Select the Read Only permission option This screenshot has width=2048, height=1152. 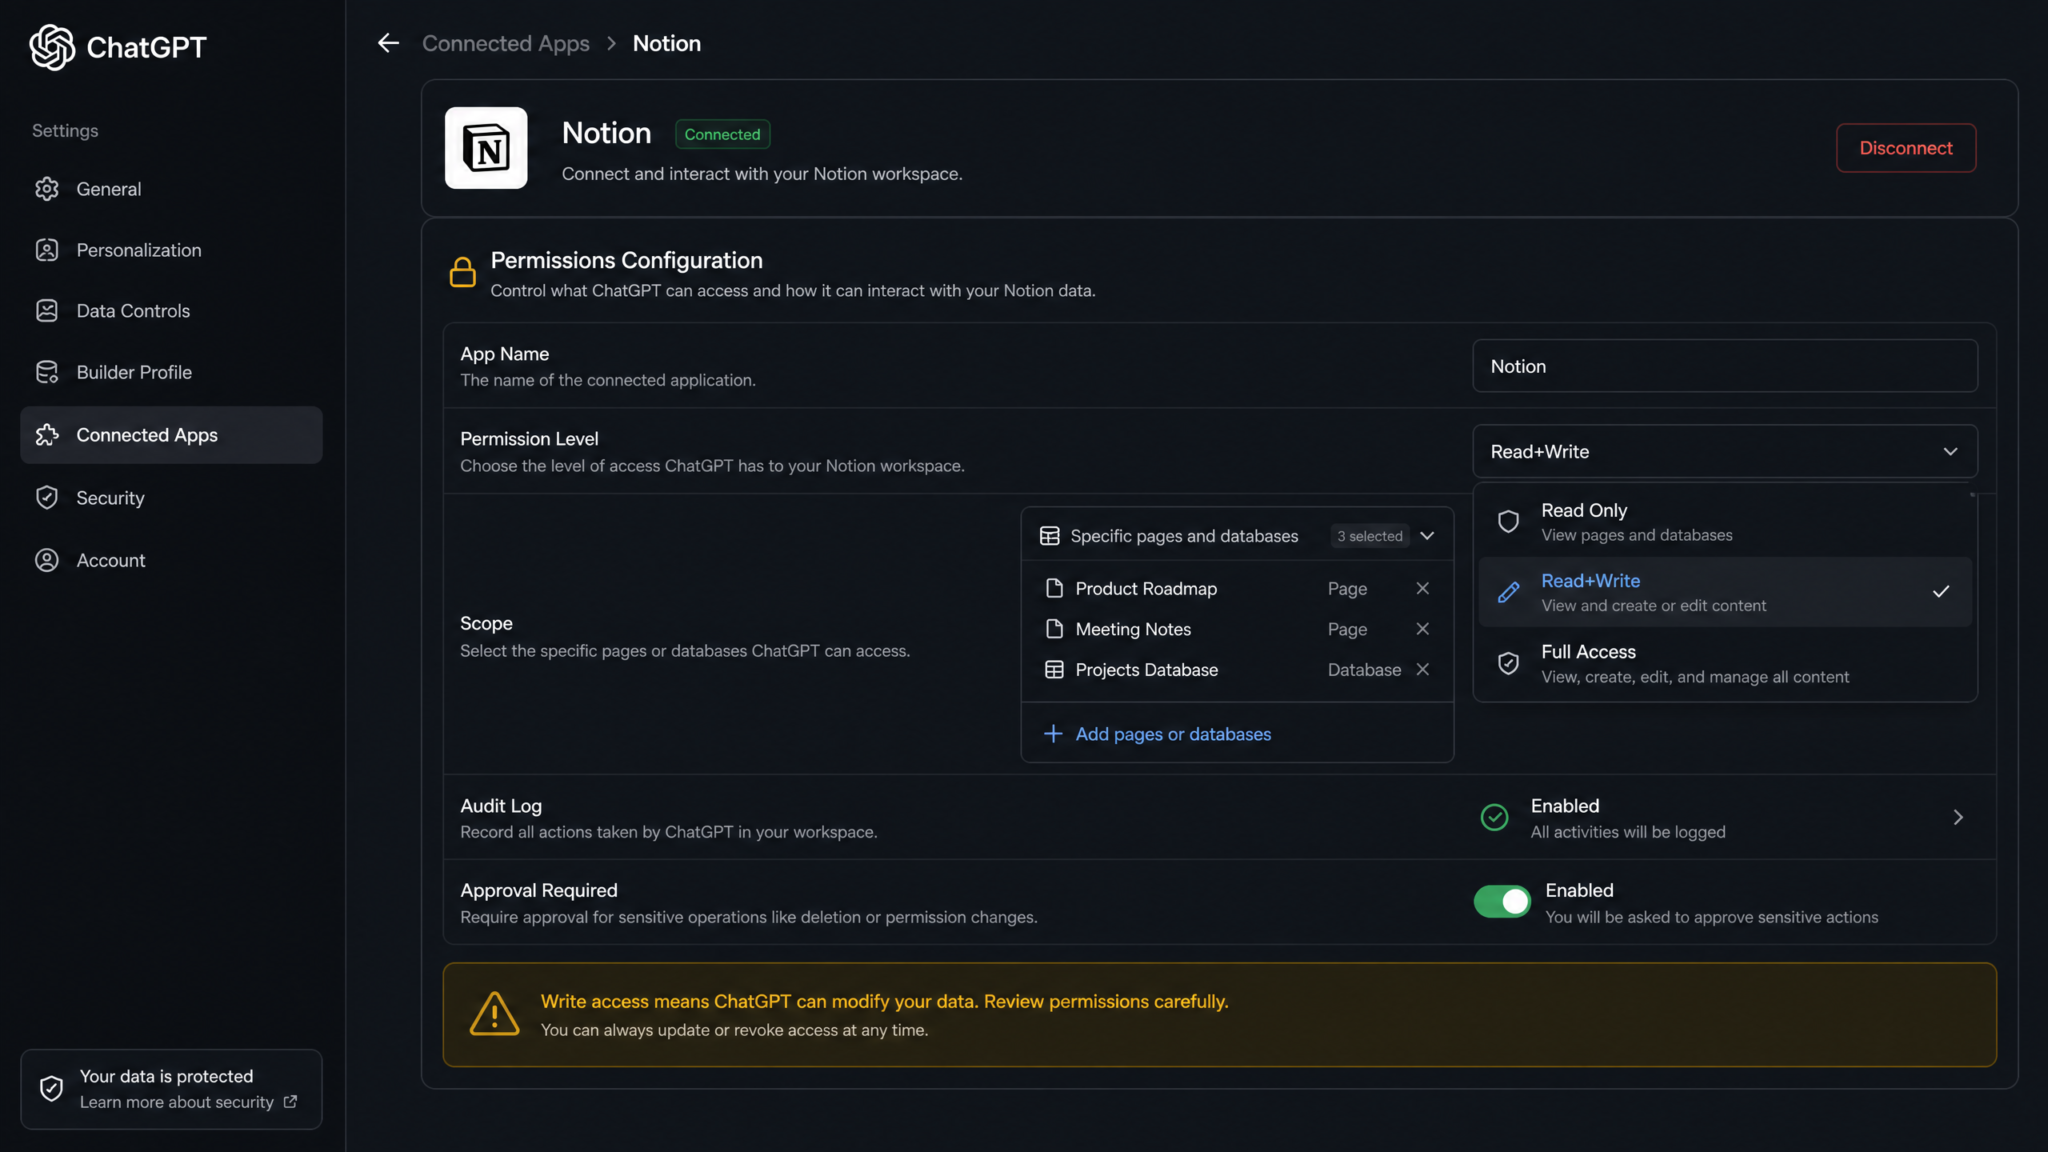[x=1725, y=522]
